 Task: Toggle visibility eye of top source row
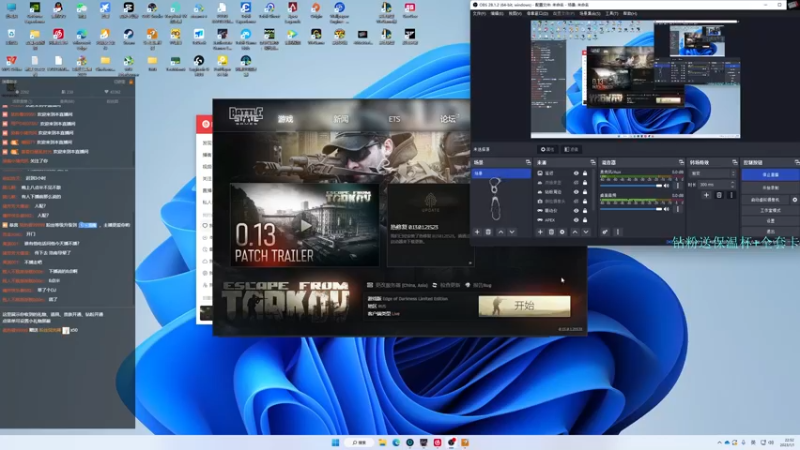coord(576,173)
